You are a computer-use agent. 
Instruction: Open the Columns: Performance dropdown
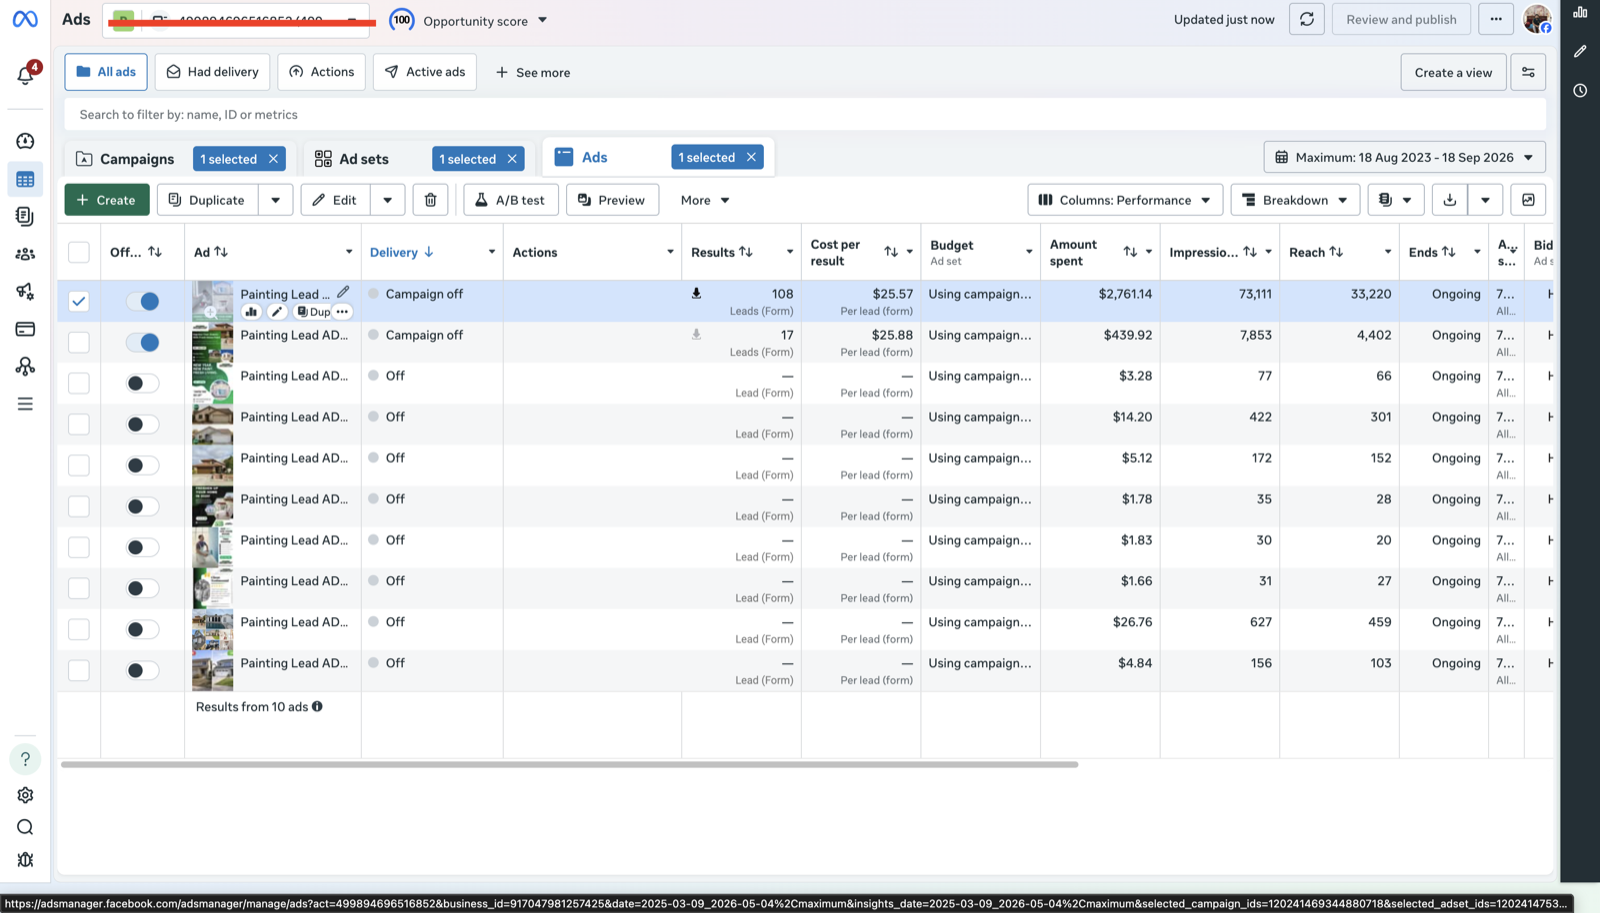tap(1125, 200)
